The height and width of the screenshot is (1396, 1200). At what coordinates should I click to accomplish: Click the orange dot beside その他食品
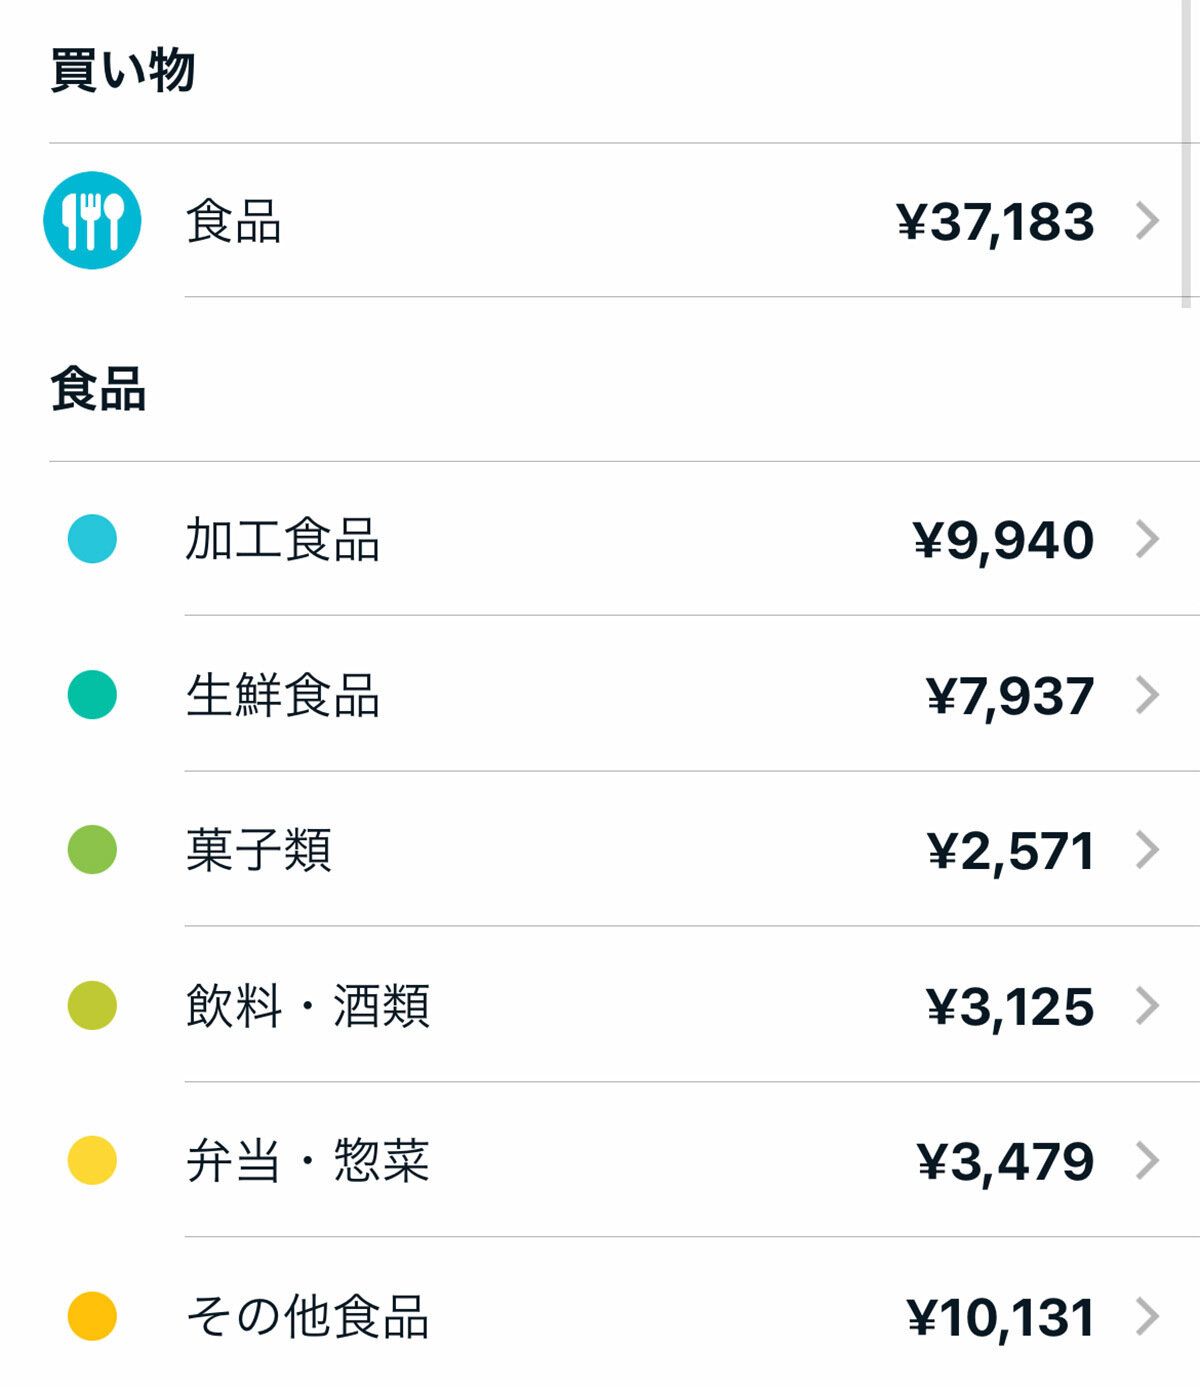click(92, 1316)
